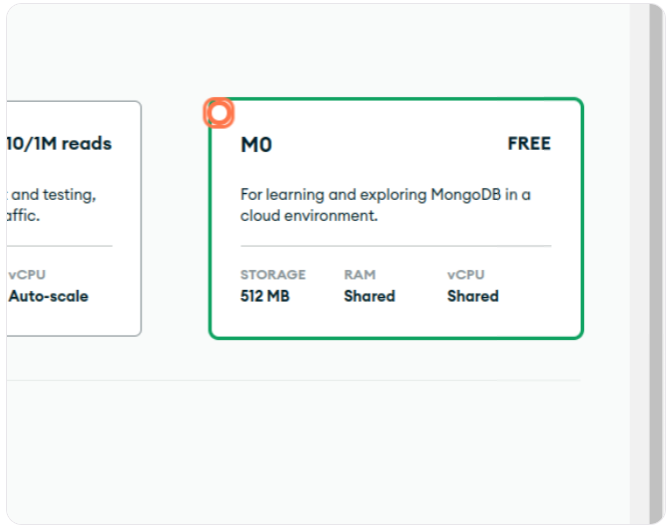This screenshot has width=670, height=530.
Task: Click the M0 learning and exploring description
Action: (x=385, y=204)
